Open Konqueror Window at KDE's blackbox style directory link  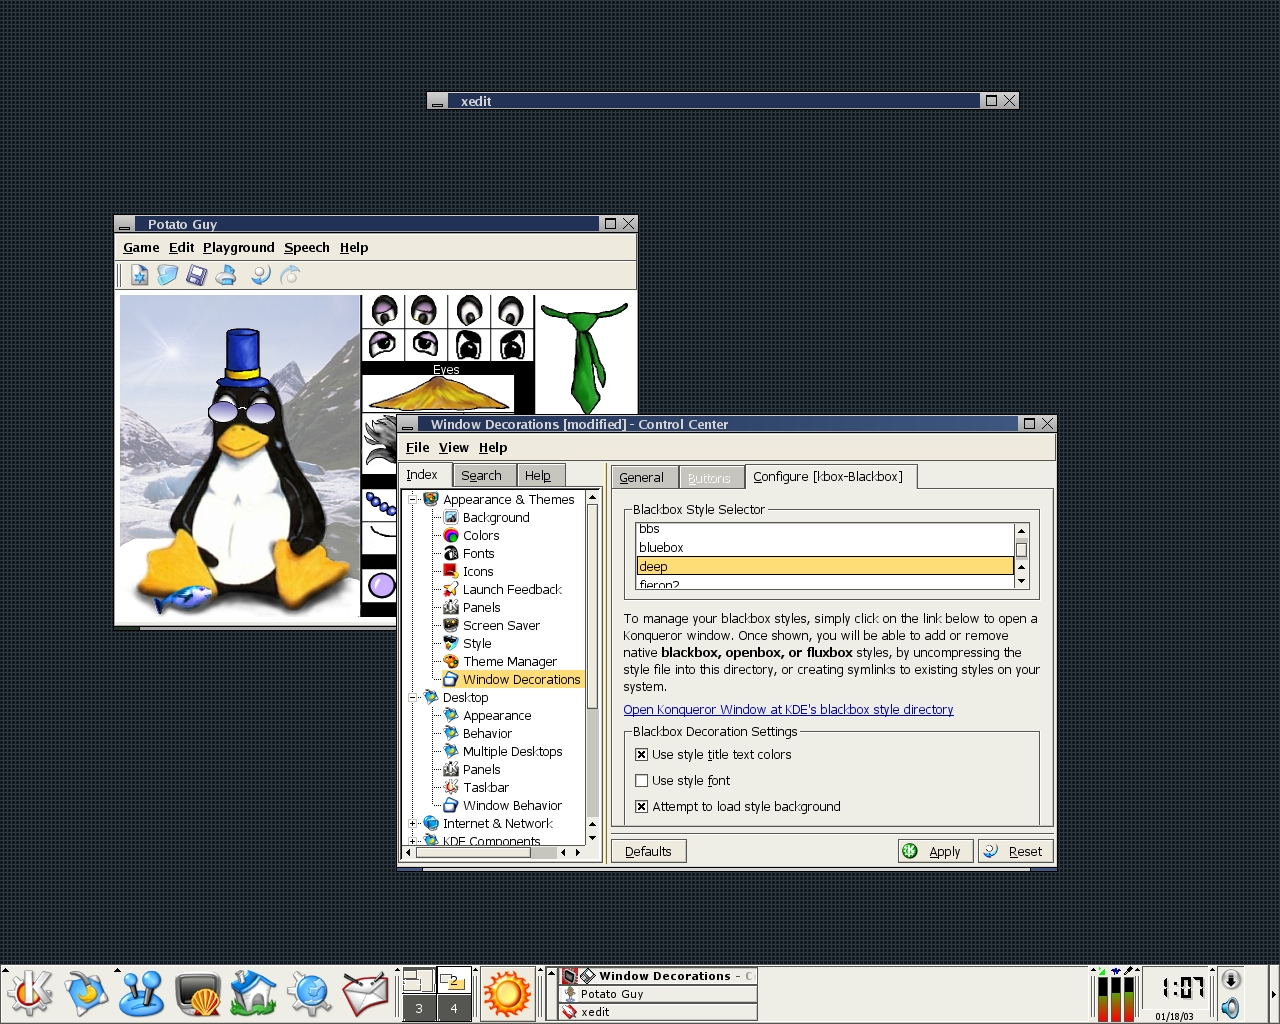(x=788, y=710)
